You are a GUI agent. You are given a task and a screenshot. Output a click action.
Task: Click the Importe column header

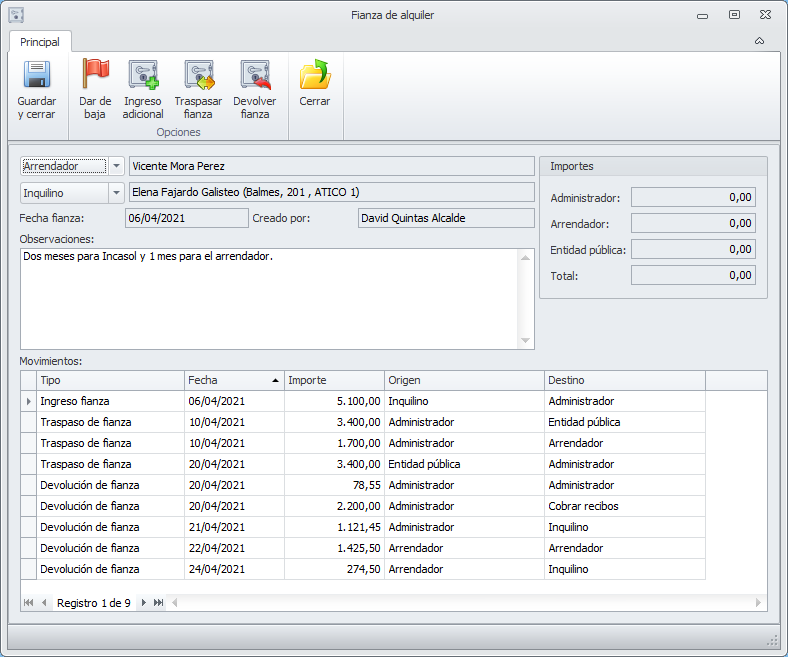(x=334, y=380)
